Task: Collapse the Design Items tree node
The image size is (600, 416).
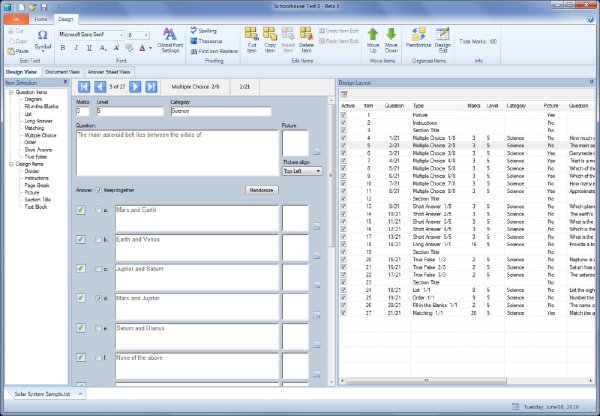Action: (x=11, y=164)
